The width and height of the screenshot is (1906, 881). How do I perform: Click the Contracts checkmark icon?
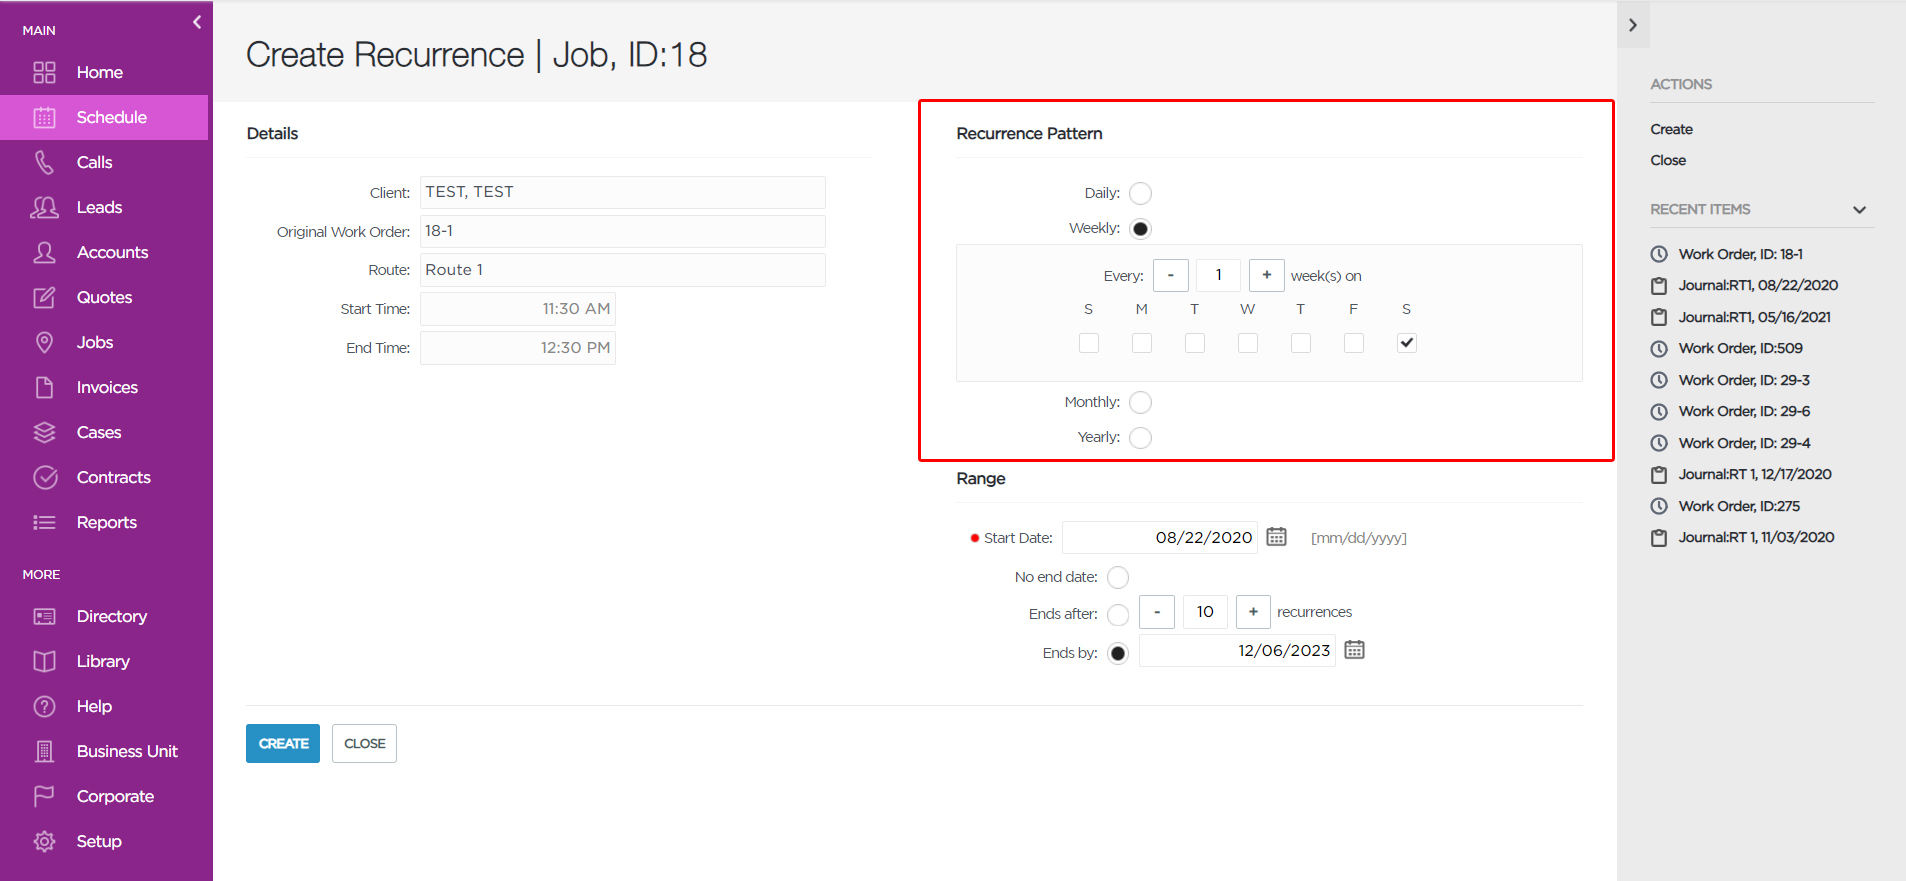coord(44,477)
